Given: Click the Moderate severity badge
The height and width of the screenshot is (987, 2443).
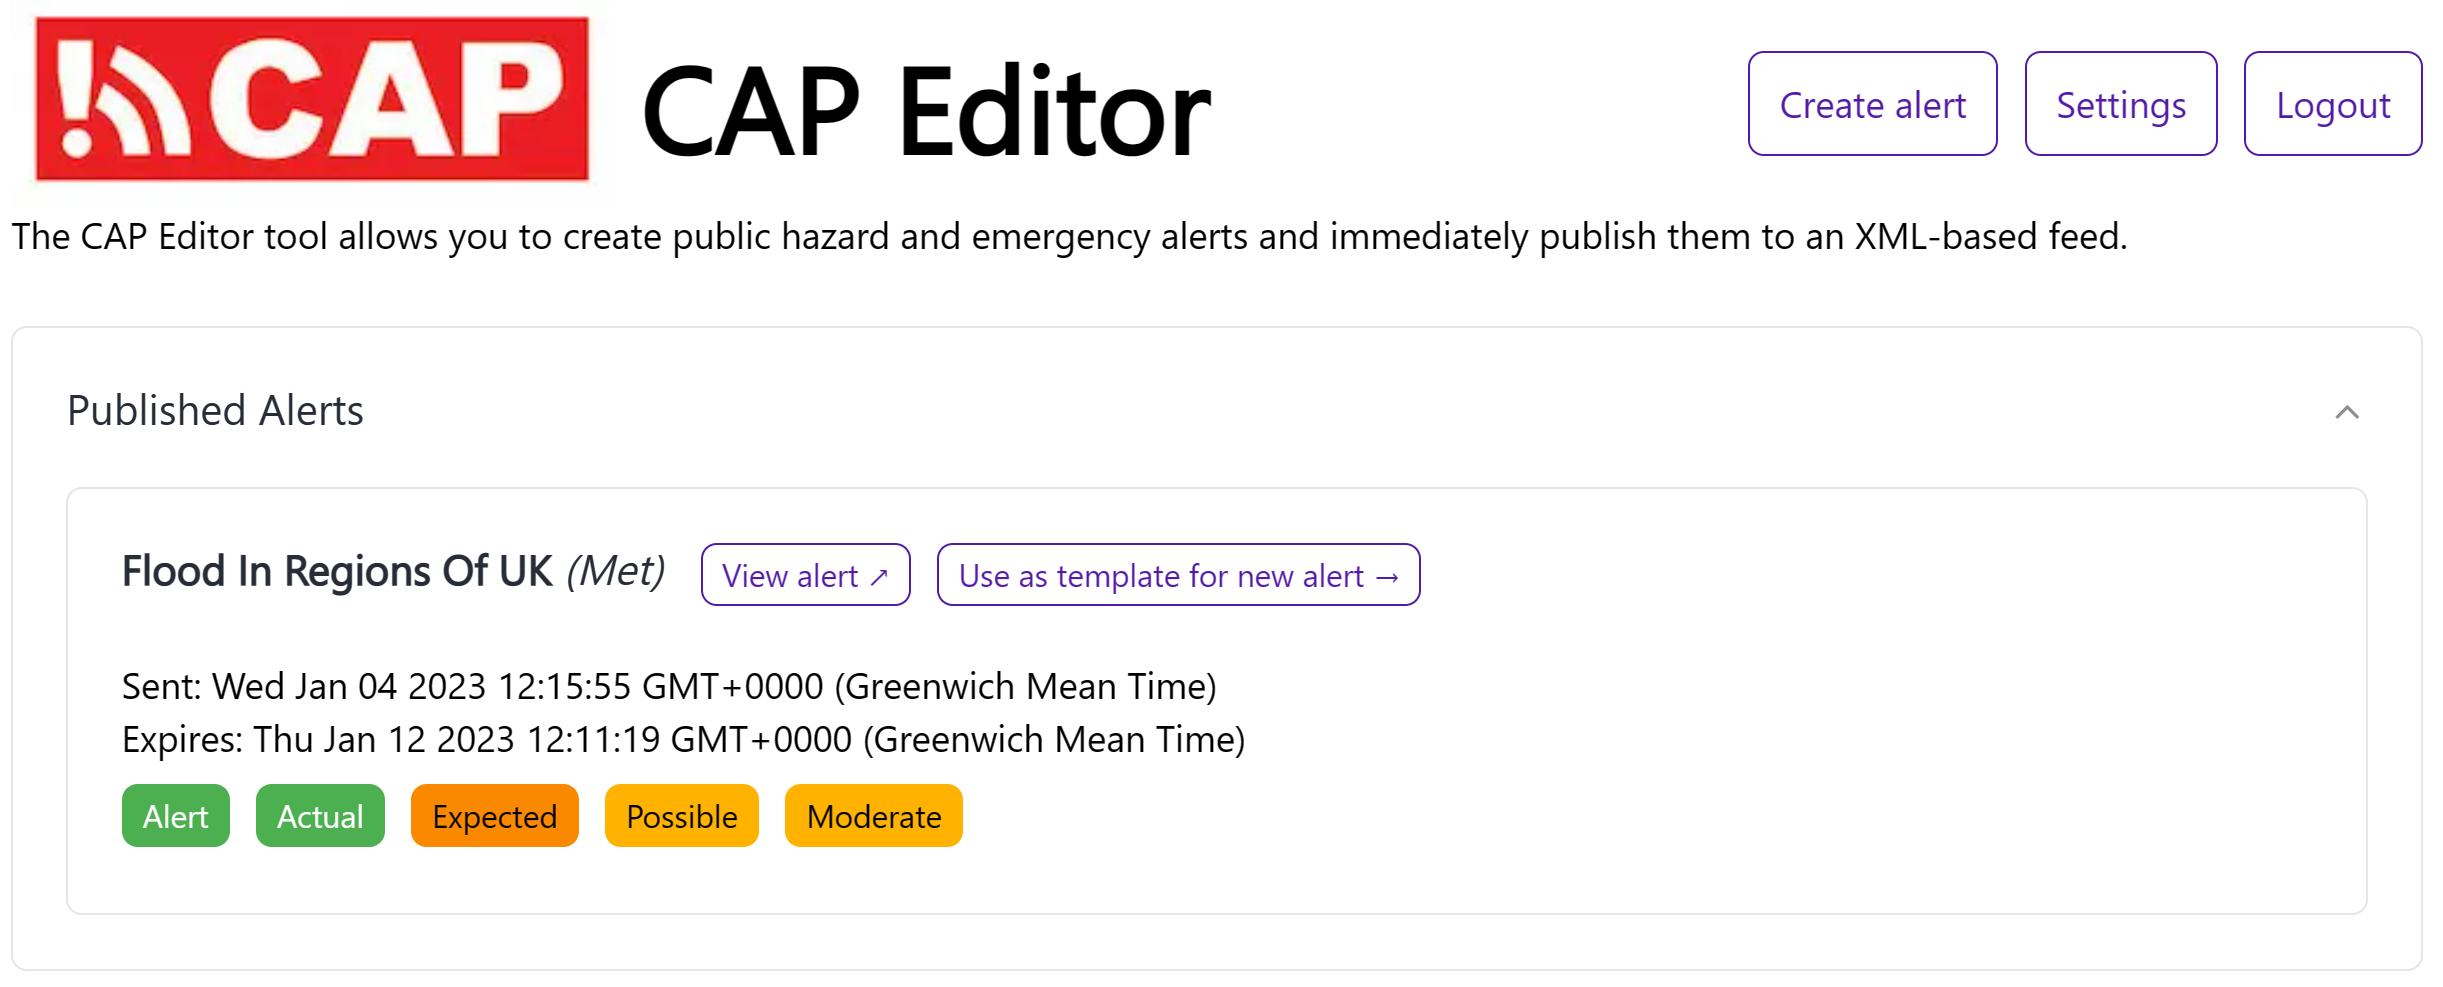Looking at the screenshot, I should click(872, 815).
